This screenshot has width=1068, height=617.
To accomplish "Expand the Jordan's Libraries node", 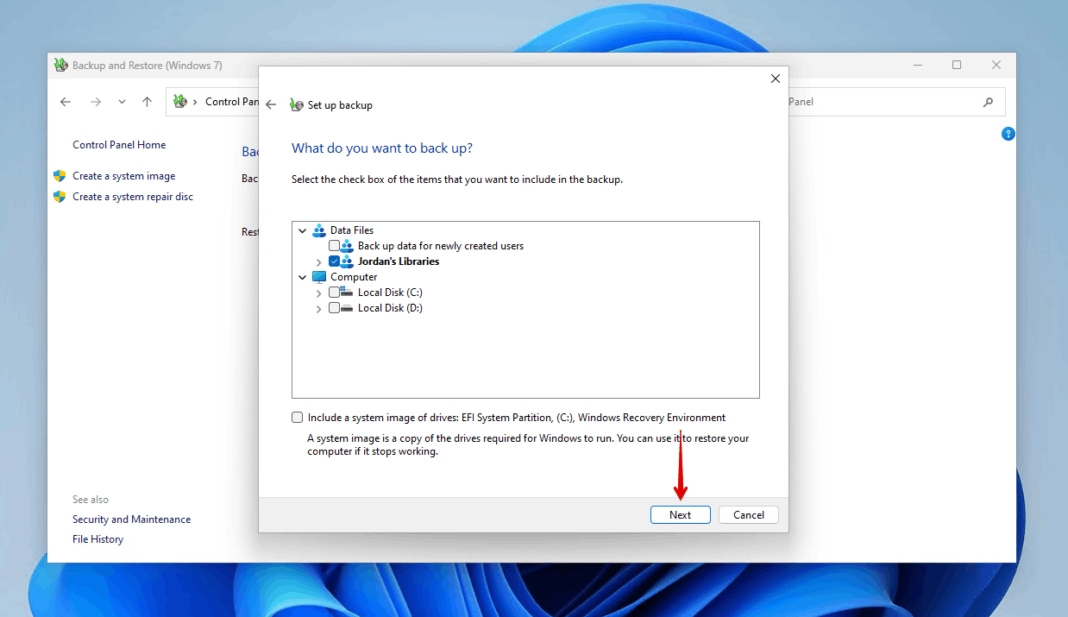I will click(x=318, y=261).
